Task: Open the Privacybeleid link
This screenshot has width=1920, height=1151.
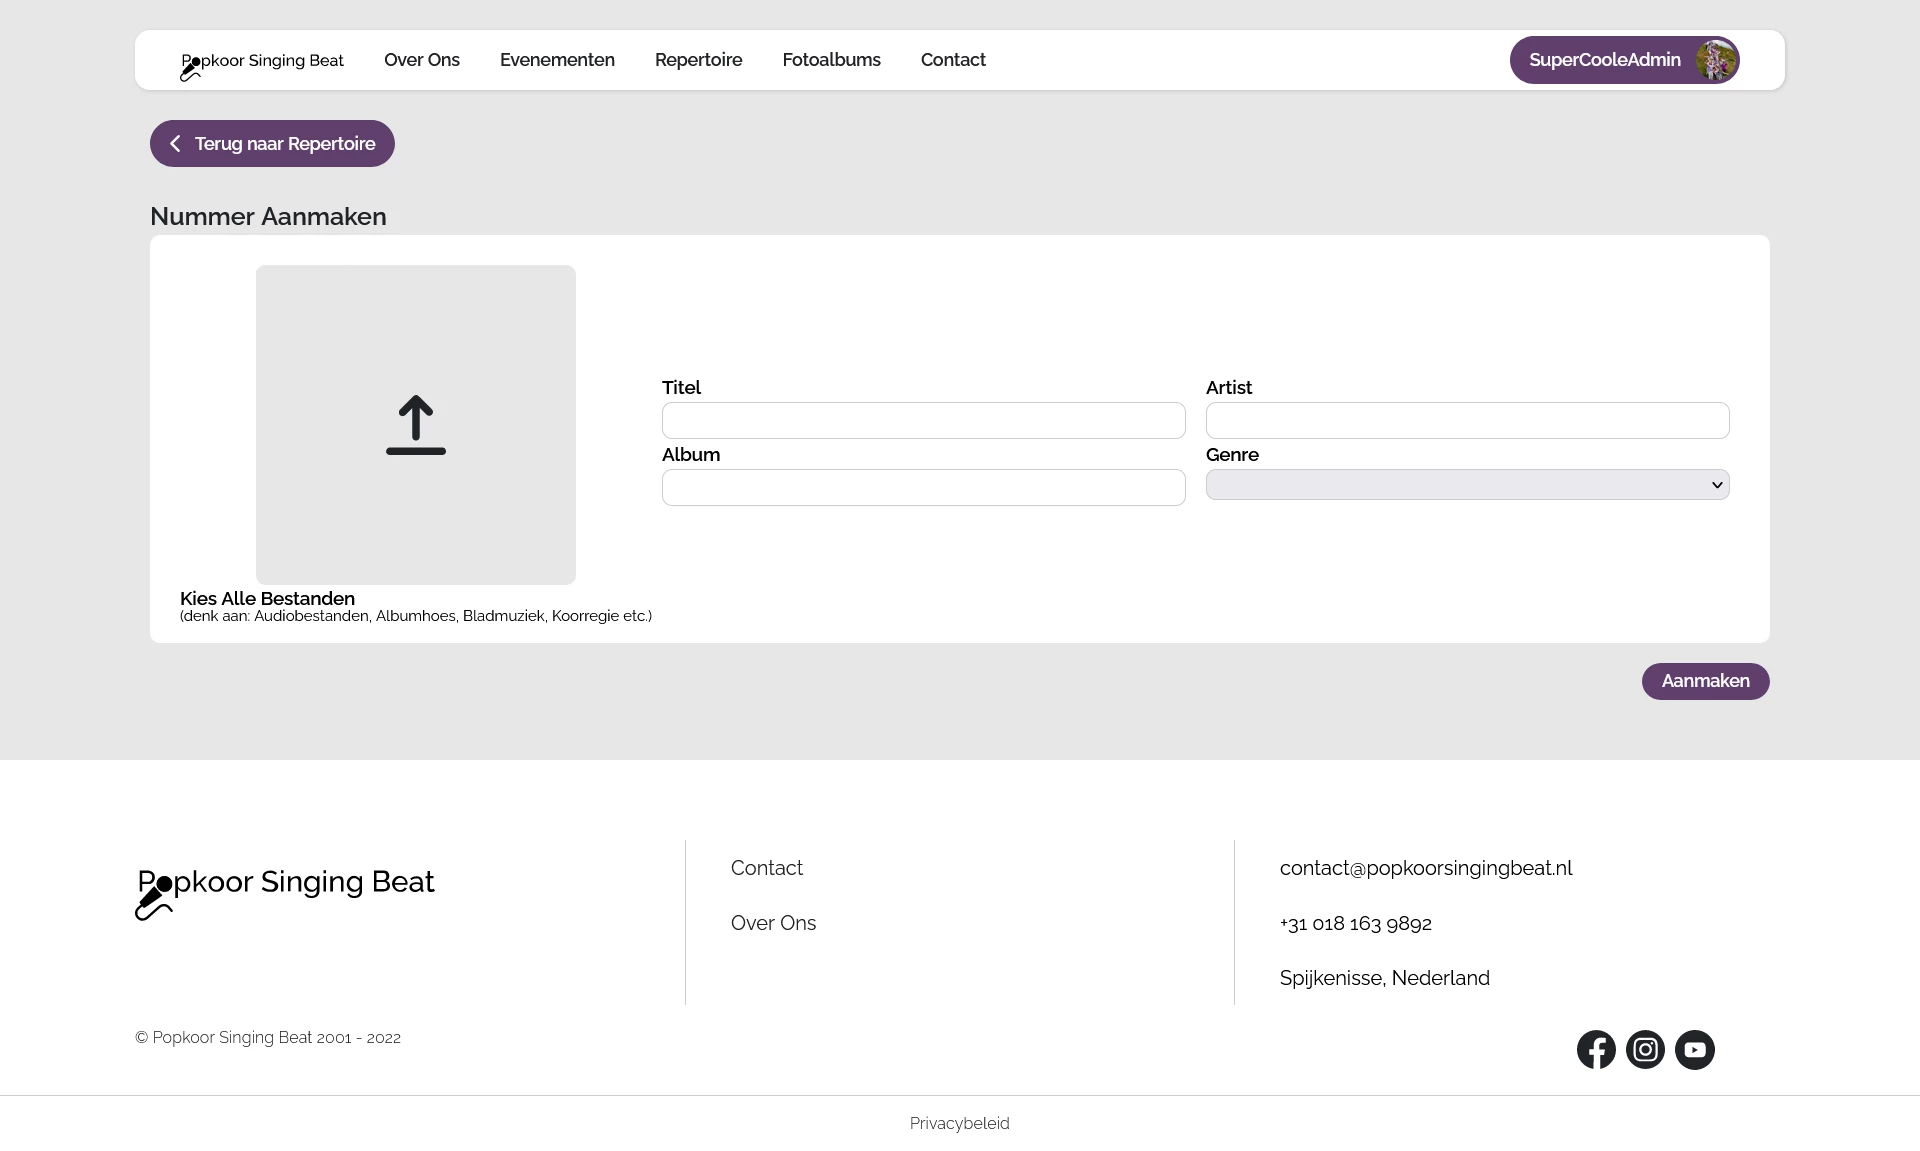Action: coord(958,1123)
